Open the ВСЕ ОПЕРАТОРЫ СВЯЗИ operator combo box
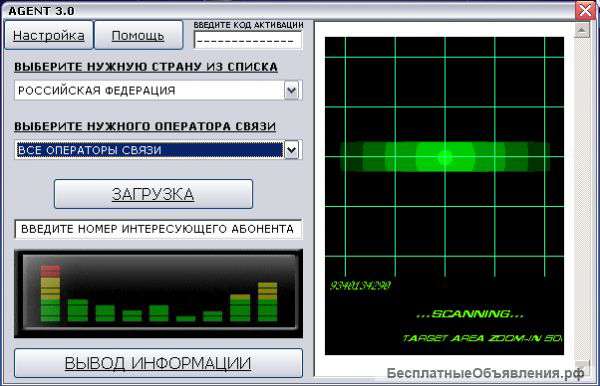The width and height of the screenshot is (600, 386). [x=158, y=150]
